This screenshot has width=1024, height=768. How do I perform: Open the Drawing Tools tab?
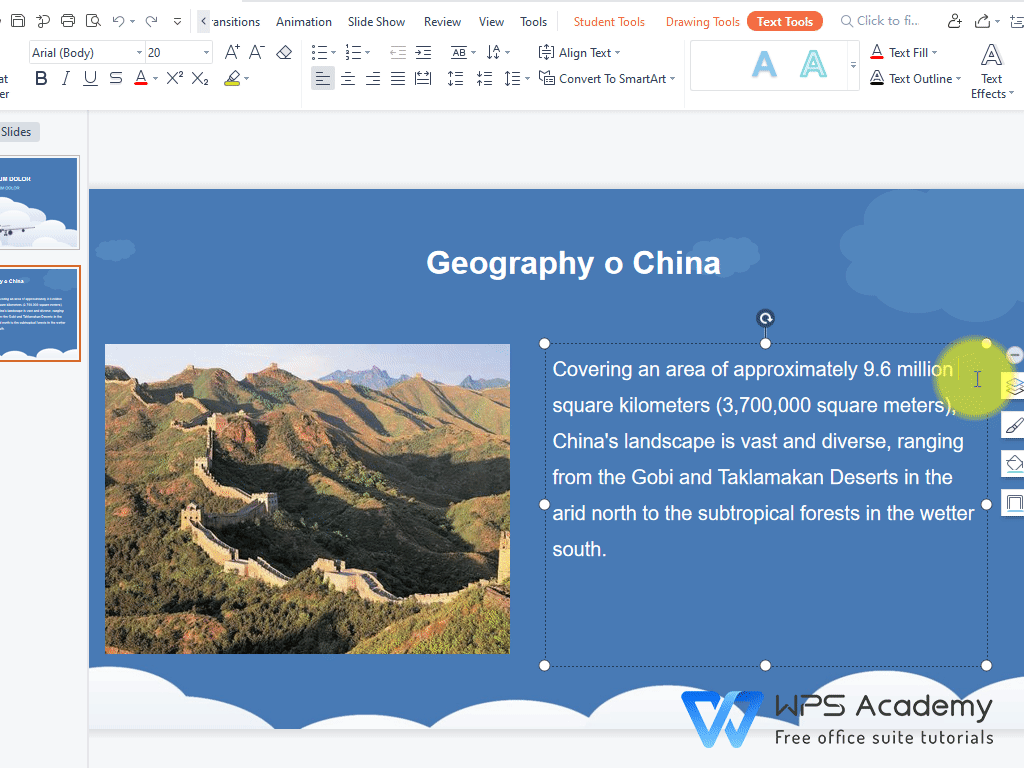[x=702, y=21]
